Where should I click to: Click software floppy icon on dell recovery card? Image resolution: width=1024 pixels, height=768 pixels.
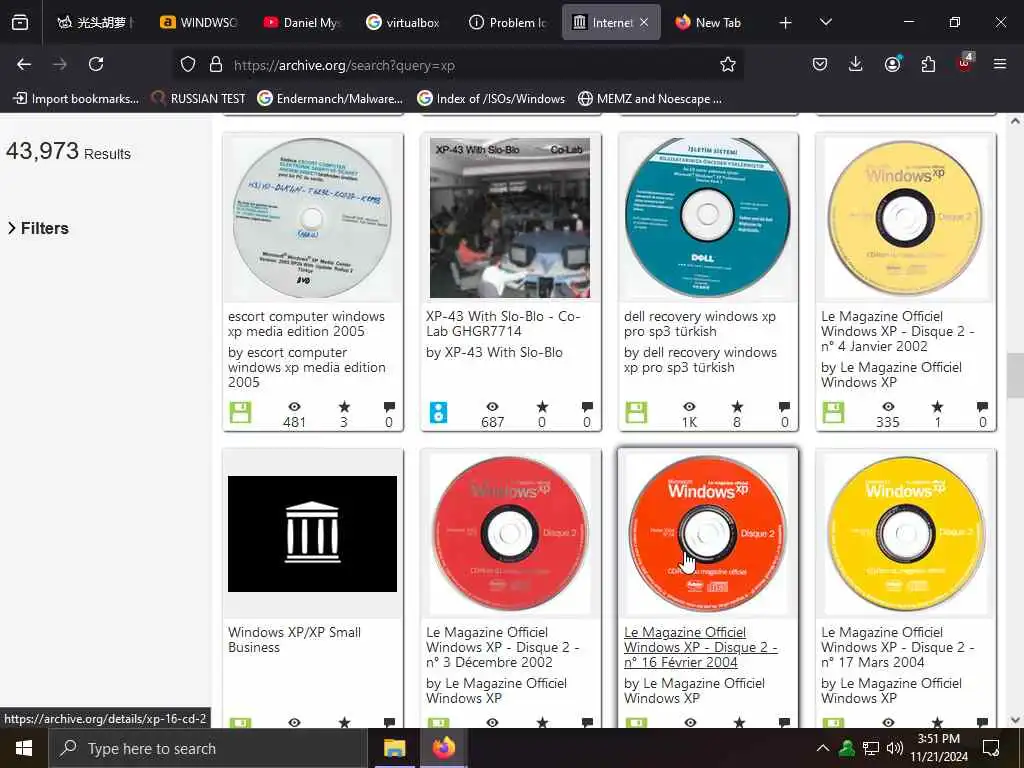pyautogui.click(x=636, y=413)
